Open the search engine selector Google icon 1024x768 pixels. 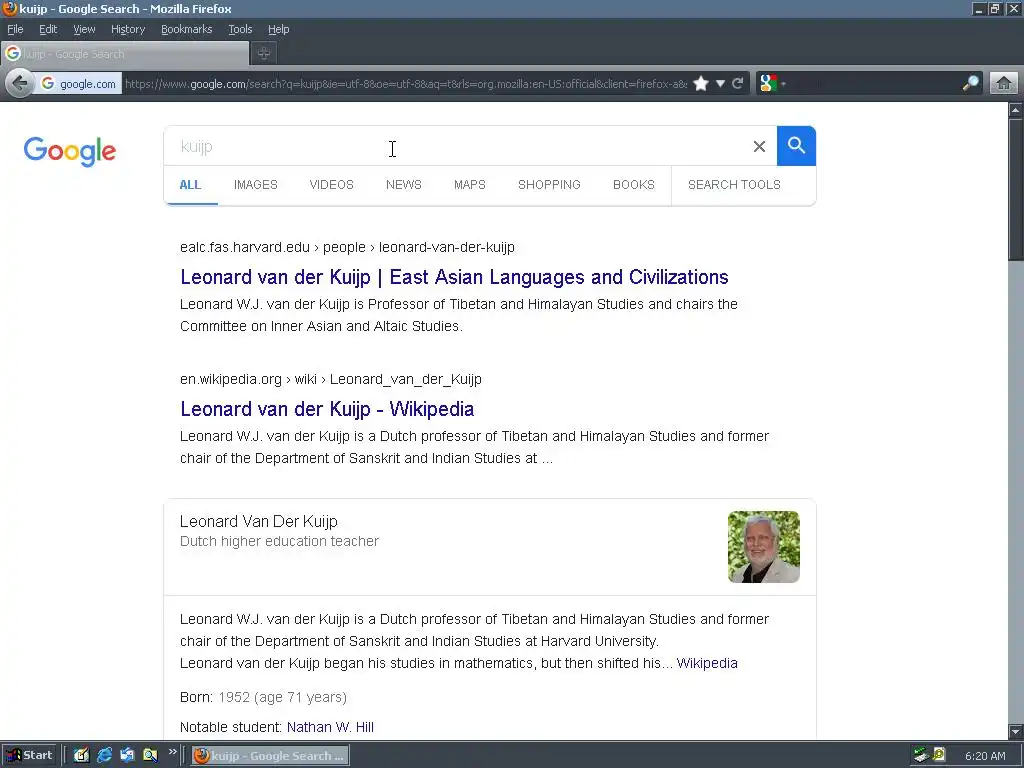coord(769,84)
